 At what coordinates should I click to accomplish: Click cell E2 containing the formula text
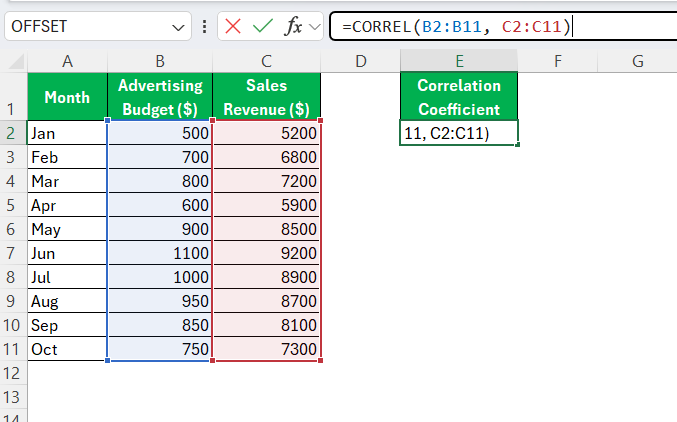pos(459,133)
